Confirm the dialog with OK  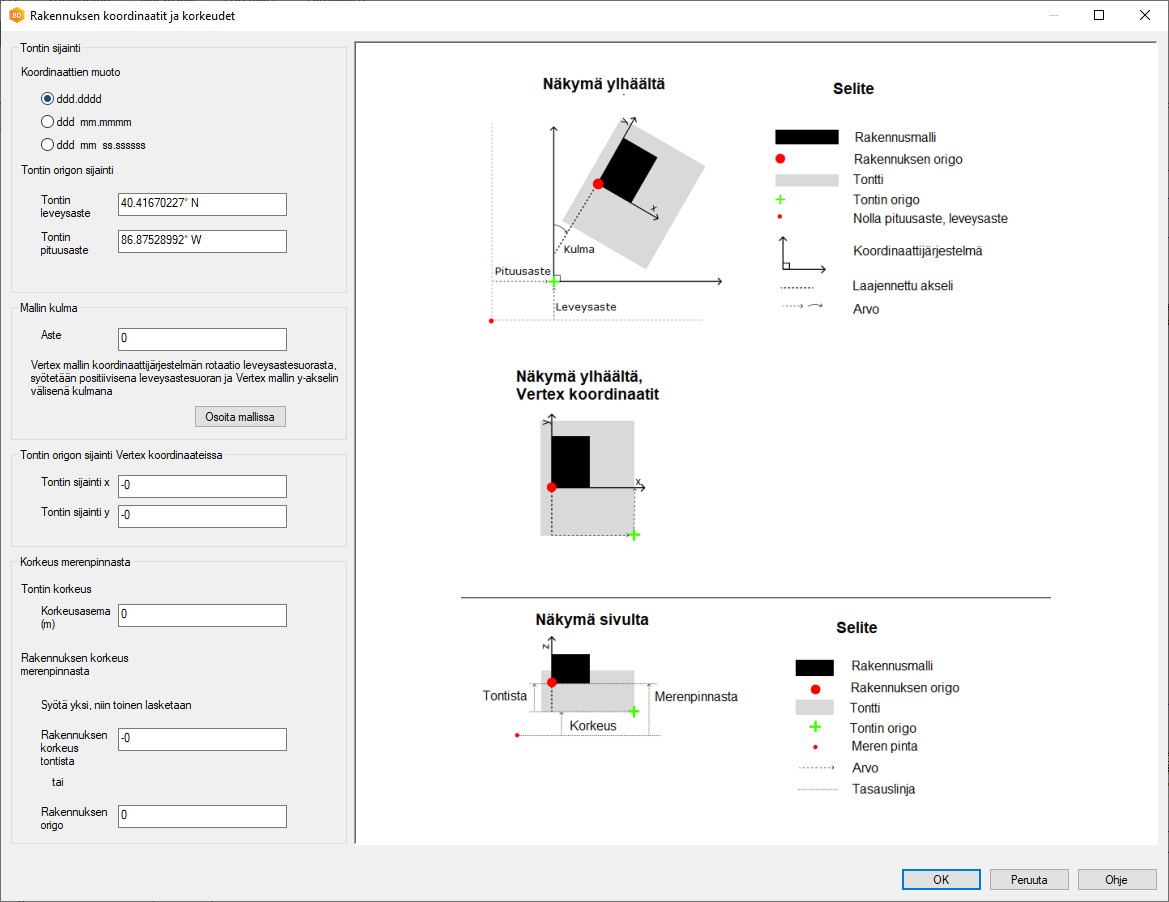pyautogui.click(x=940, y=880)
